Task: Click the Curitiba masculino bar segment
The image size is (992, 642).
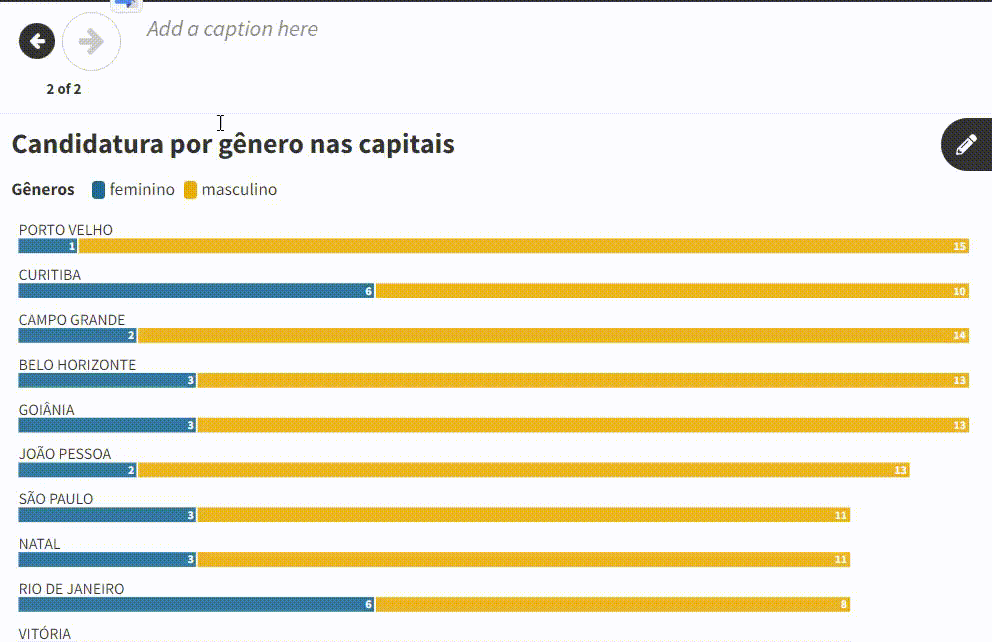Action: [x=672, y=291]
